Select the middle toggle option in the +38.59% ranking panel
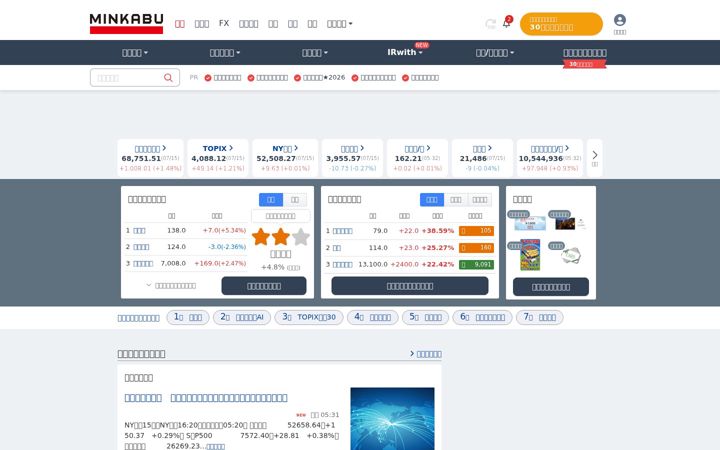This screenshot has width=720, height=450. [456, 199]
